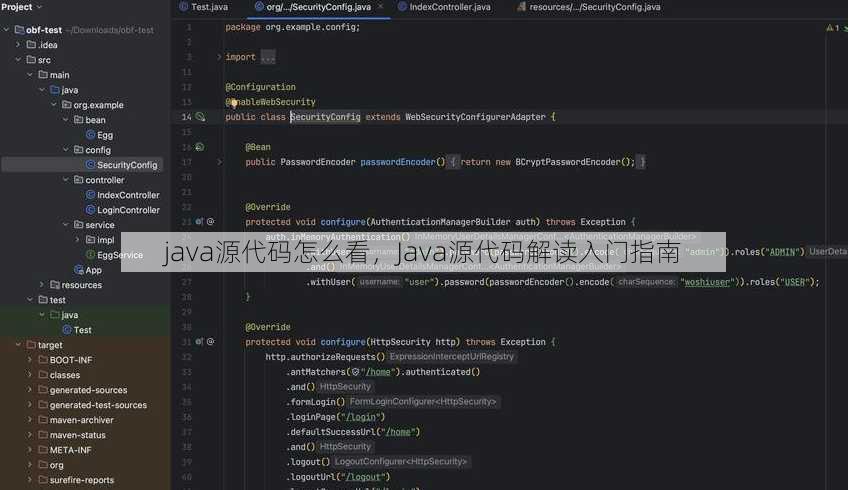
Task: Expand the BOOT-INF folder
Action: click(x=30, y=360)
